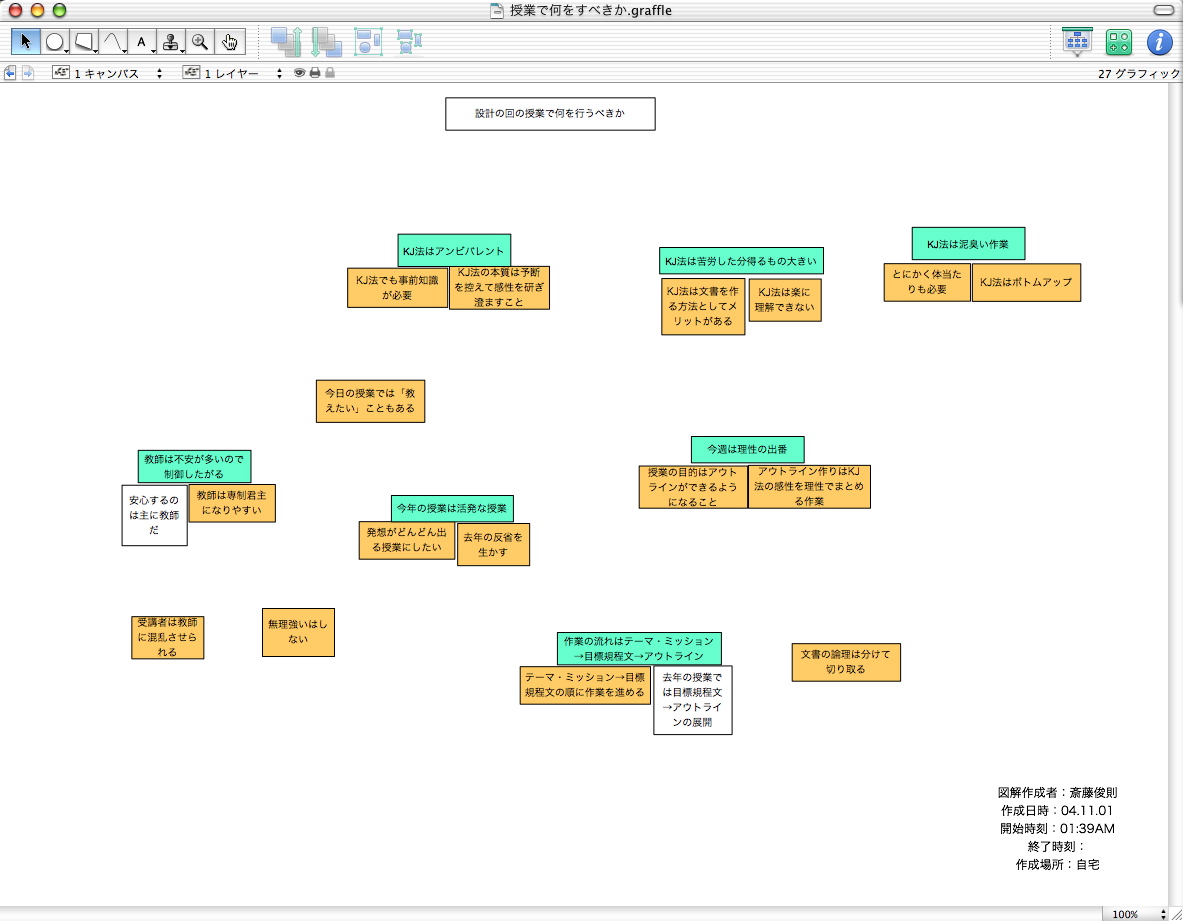Open the Info inspector
This screenshot has width=1183, height=921.
coord(1158,42)
